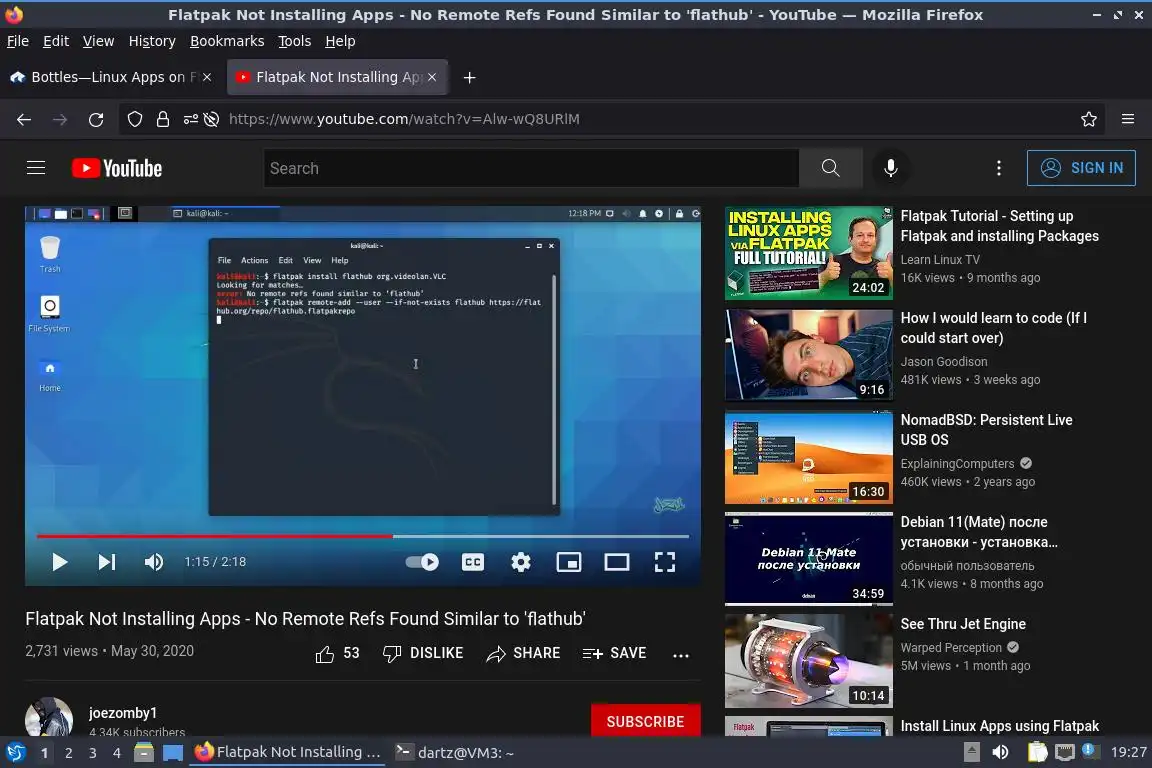Go to YouTube home via logo
This screenshot has width=1152, height=768.
tap(117, 168)
